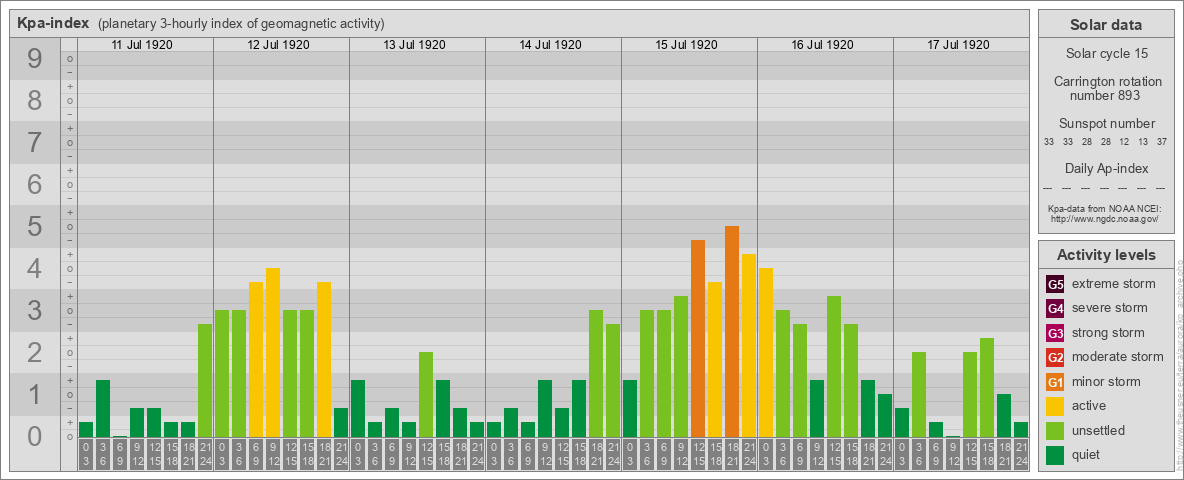
Task: Click the yellow 21-24 bar on 15 Jul
Action: click(x=748, y=346)
